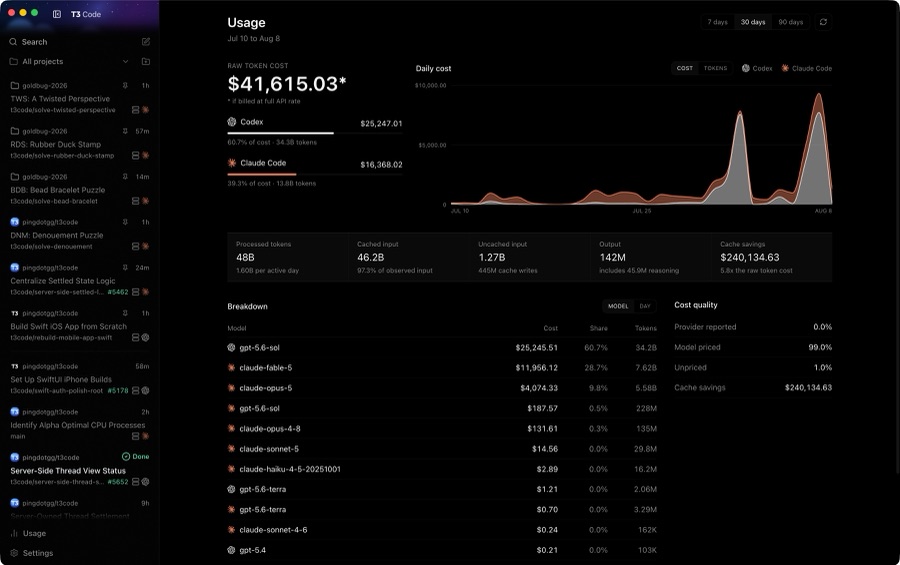Switch breakdown to DAY view

[x=645, y=306]
